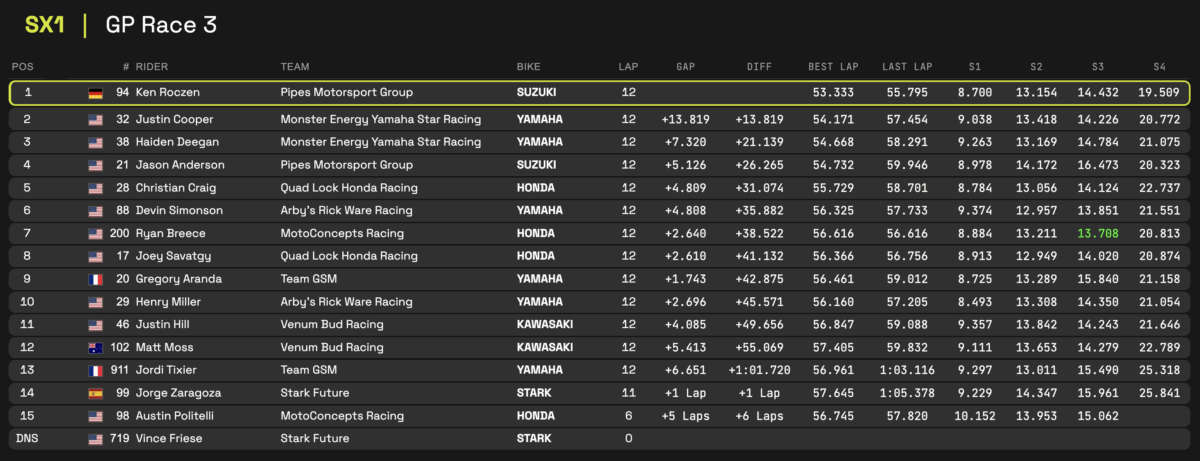Click the French flag next to Jordi Tixier

[96, 370]
